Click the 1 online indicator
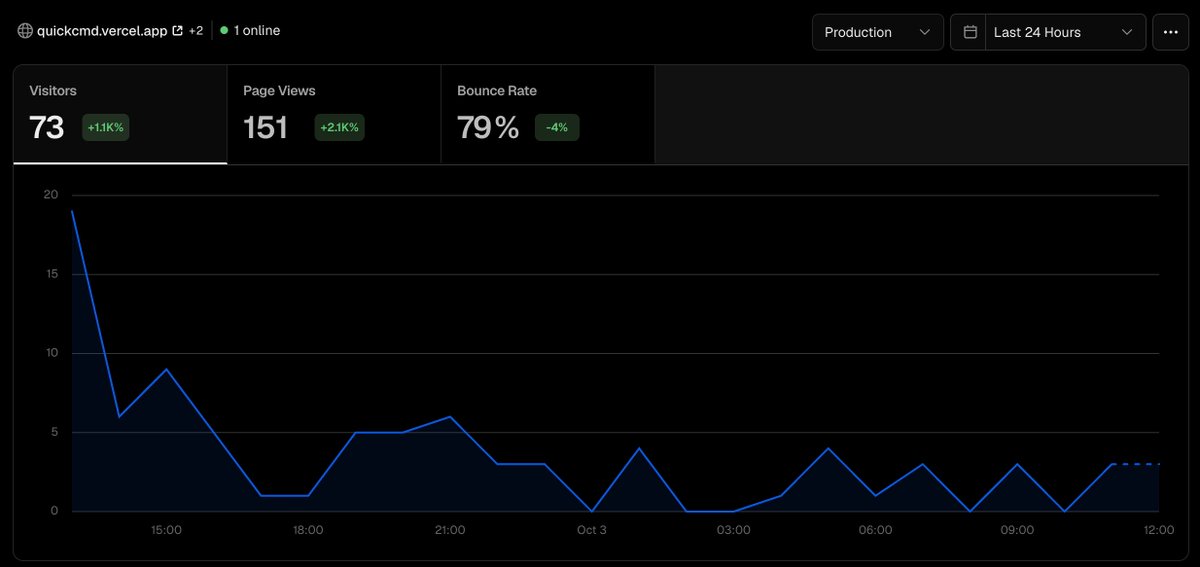Viewport: 1200px width, 567px height. [x=250, y=31]
